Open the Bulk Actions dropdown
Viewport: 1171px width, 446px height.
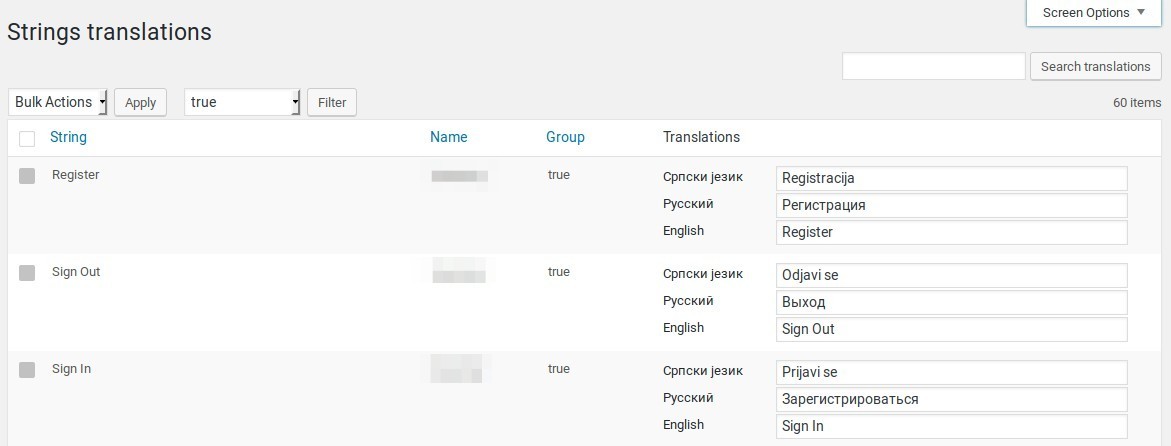[58, 102]
